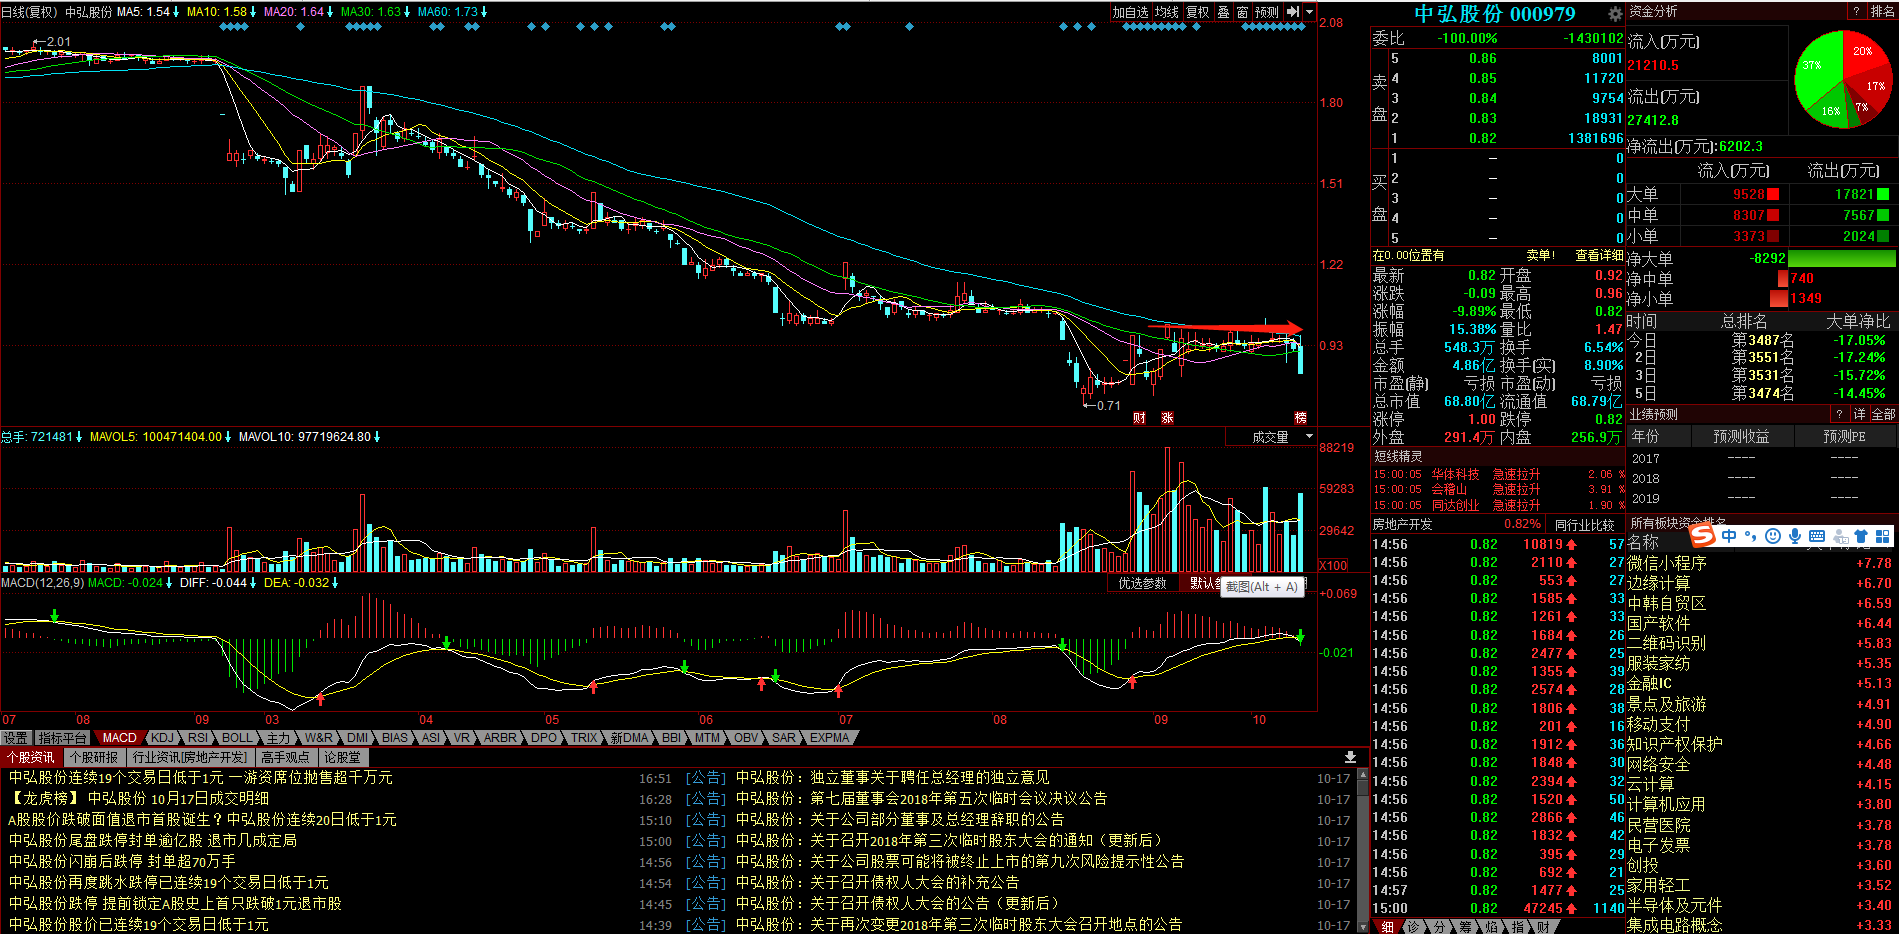
Task: Select 微信小程序 sector row
Action: click(1761, 563)
